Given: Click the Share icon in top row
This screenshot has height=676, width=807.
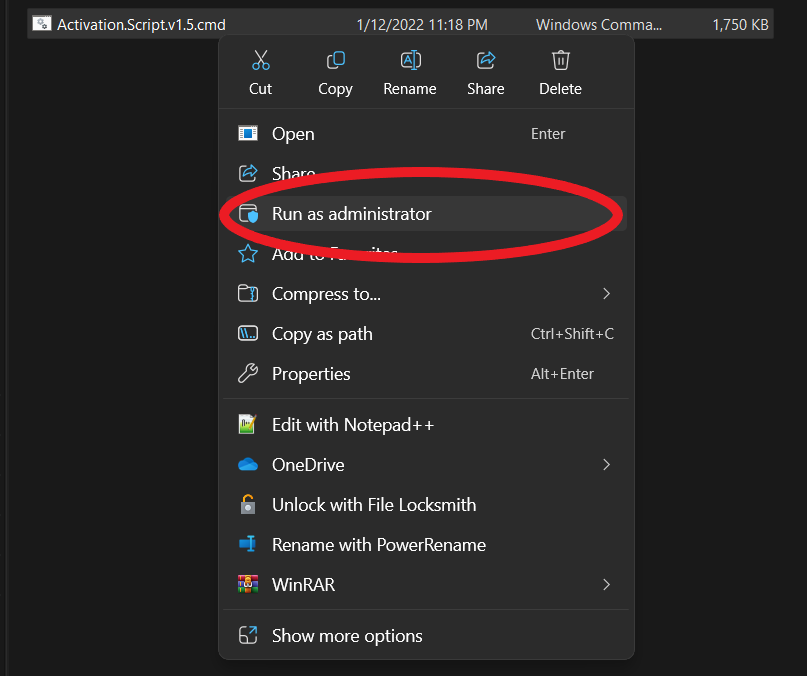Looking at the screenshot, I should [x=486, y=61].
